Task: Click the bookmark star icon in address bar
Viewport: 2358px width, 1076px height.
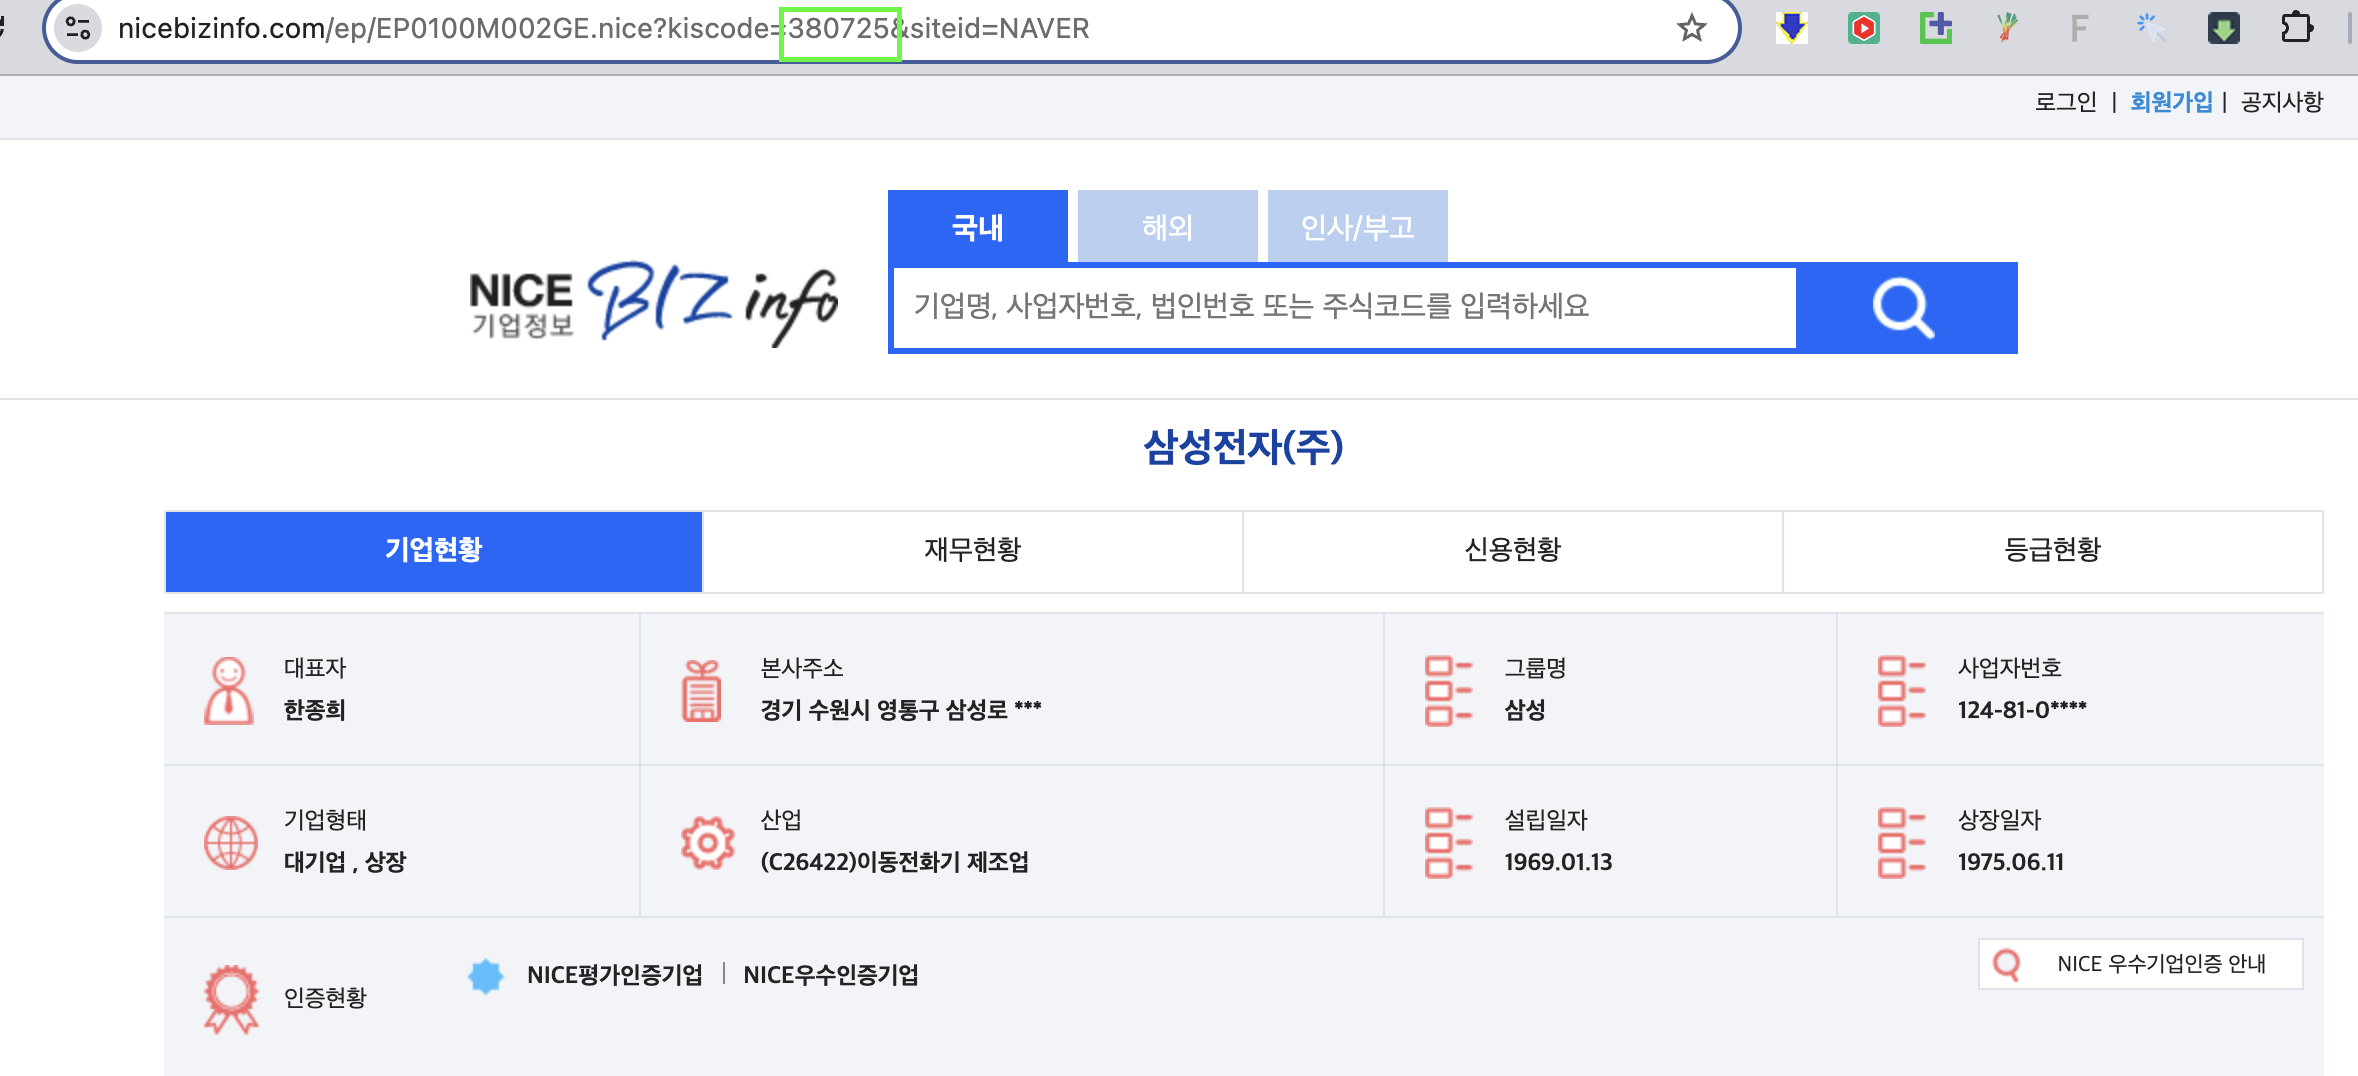Action: click(x=1691, y=28)
